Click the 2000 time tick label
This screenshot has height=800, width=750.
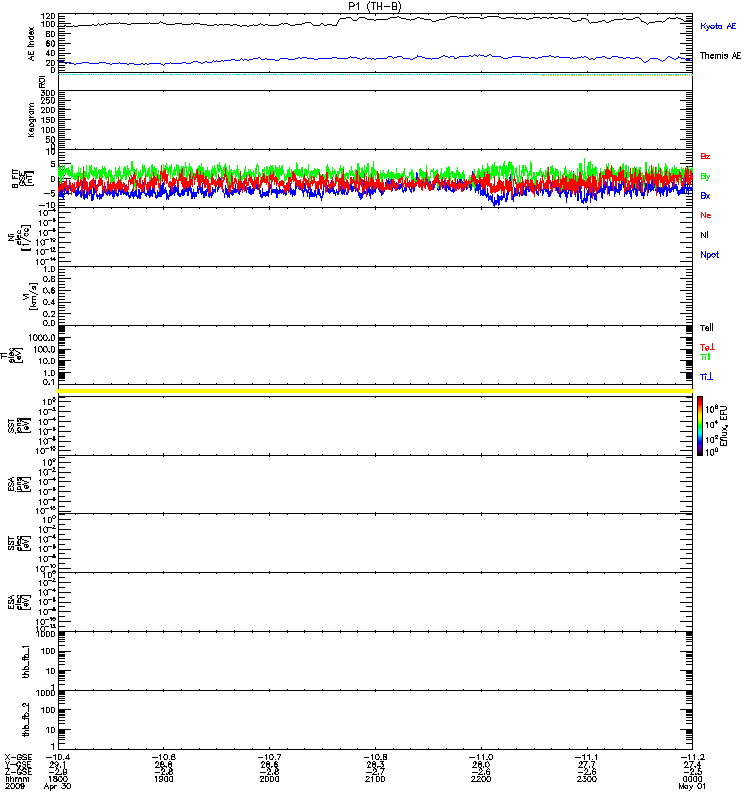pos(269,779)
